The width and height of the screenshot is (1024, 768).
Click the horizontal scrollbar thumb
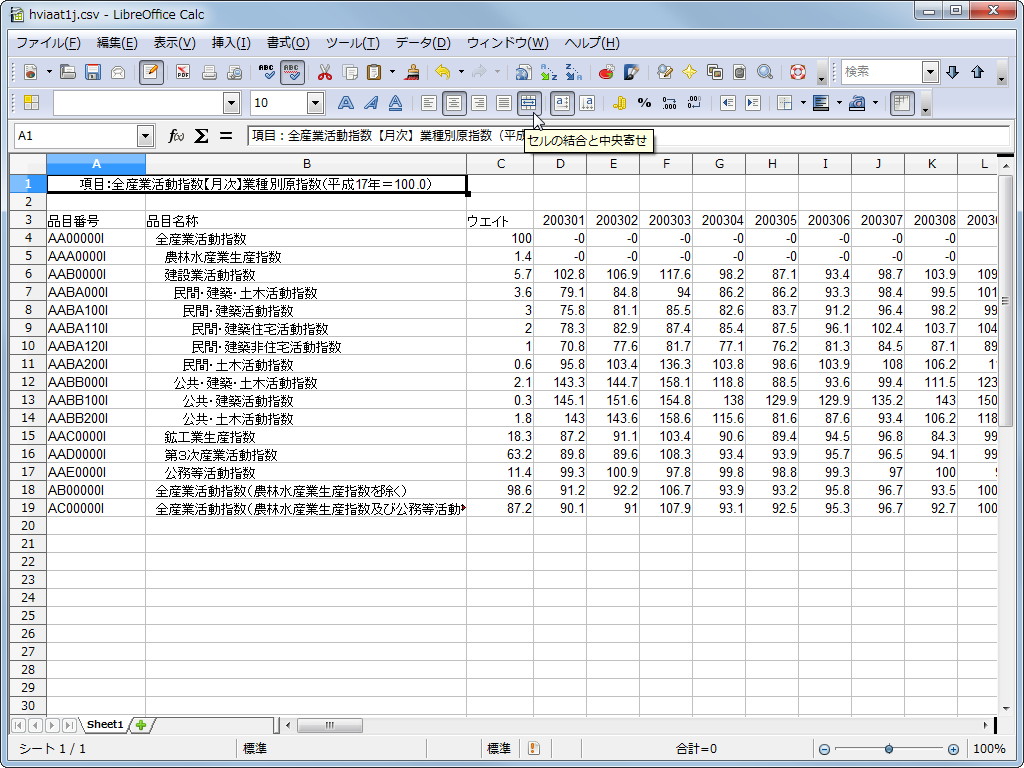pyautogui.click(x=329, y=724)
